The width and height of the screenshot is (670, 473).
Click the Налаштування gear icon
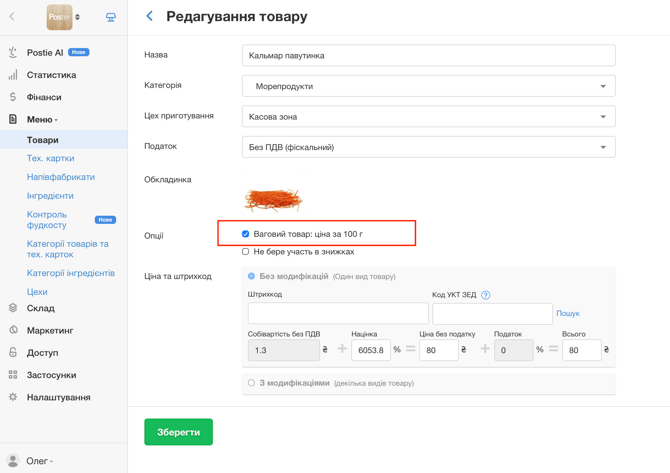(13, 397)
